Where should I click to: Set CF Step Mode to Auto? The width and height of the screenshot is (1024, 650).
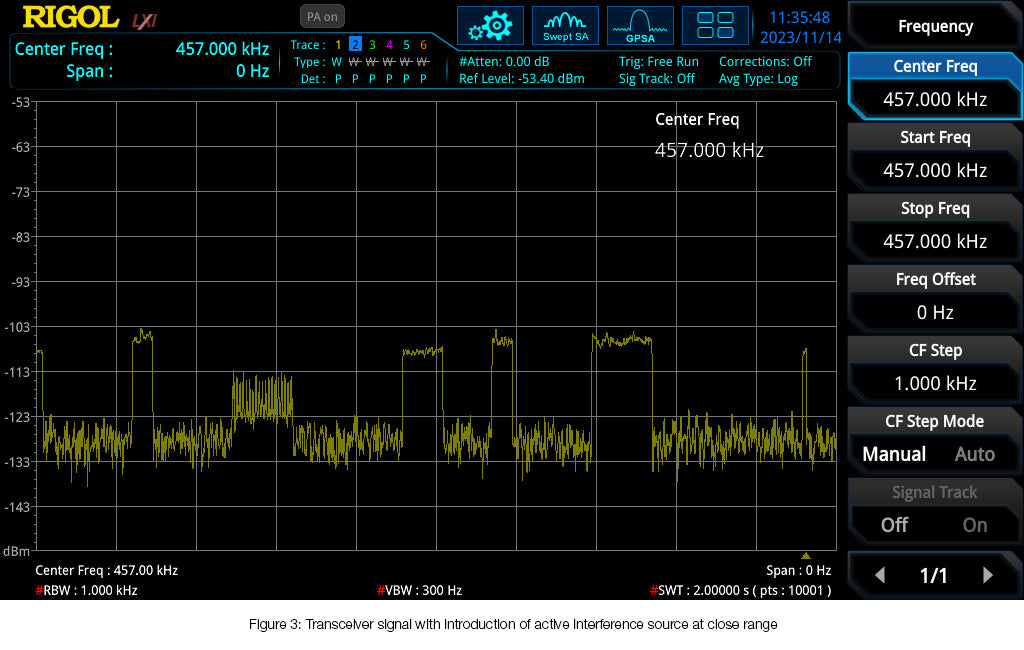(974, 454)
